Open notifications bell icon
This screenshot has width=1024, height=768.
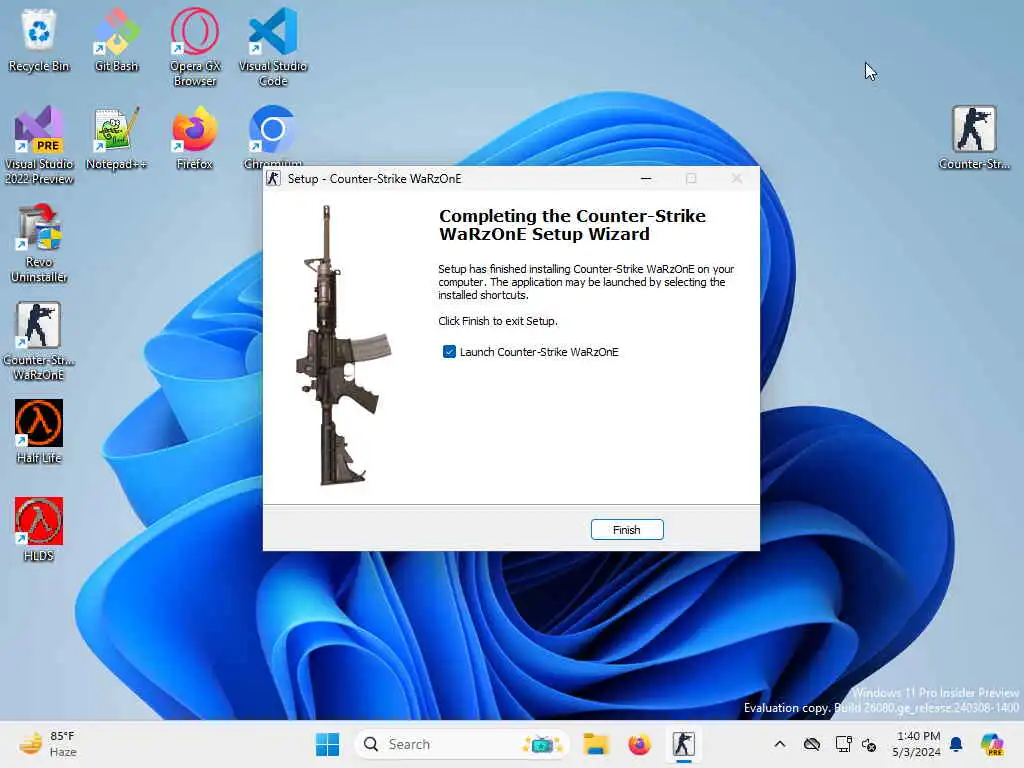(x=956, y=744)
